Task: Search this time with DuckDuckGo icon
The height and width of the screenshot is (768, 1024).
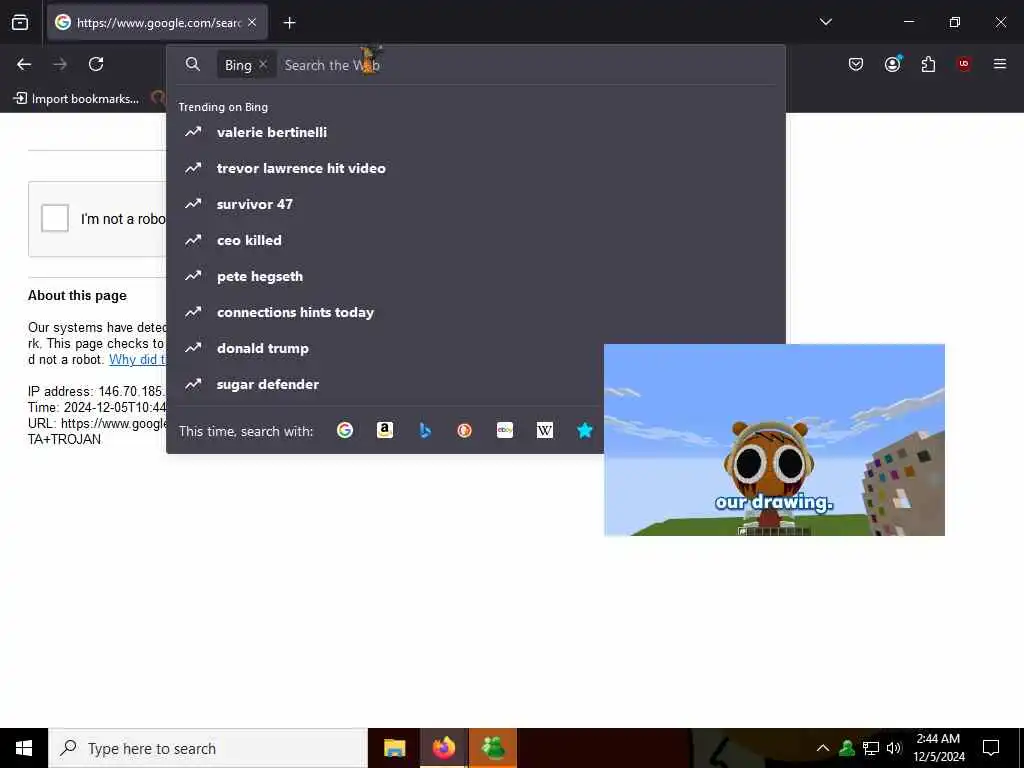Action: pos(464,430)
